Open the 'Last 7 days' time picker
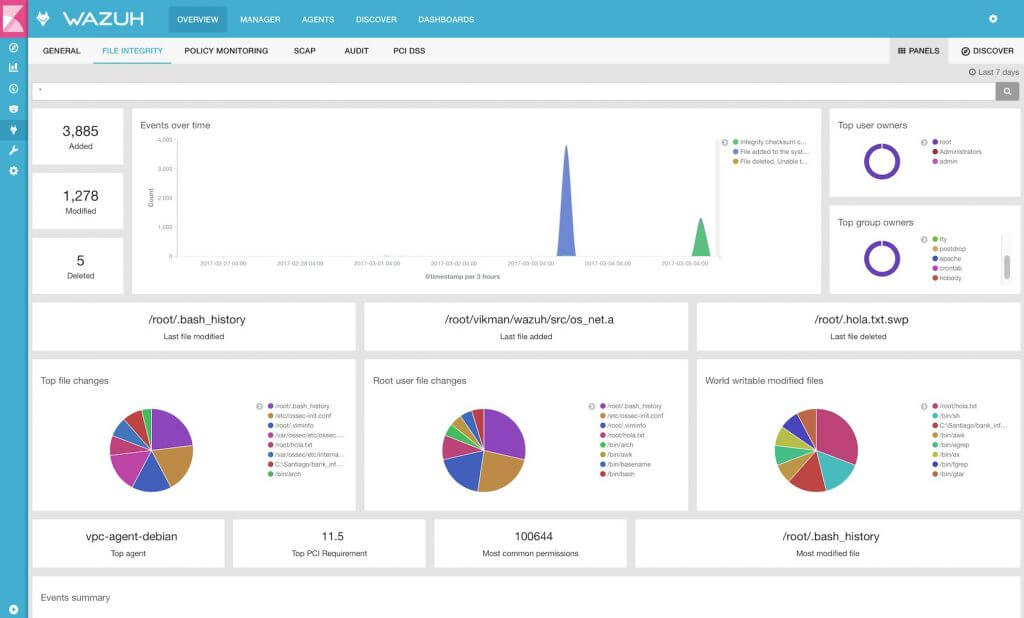Image resolution: width=1024 pixels, height=618 pixels. pos(994,72)
